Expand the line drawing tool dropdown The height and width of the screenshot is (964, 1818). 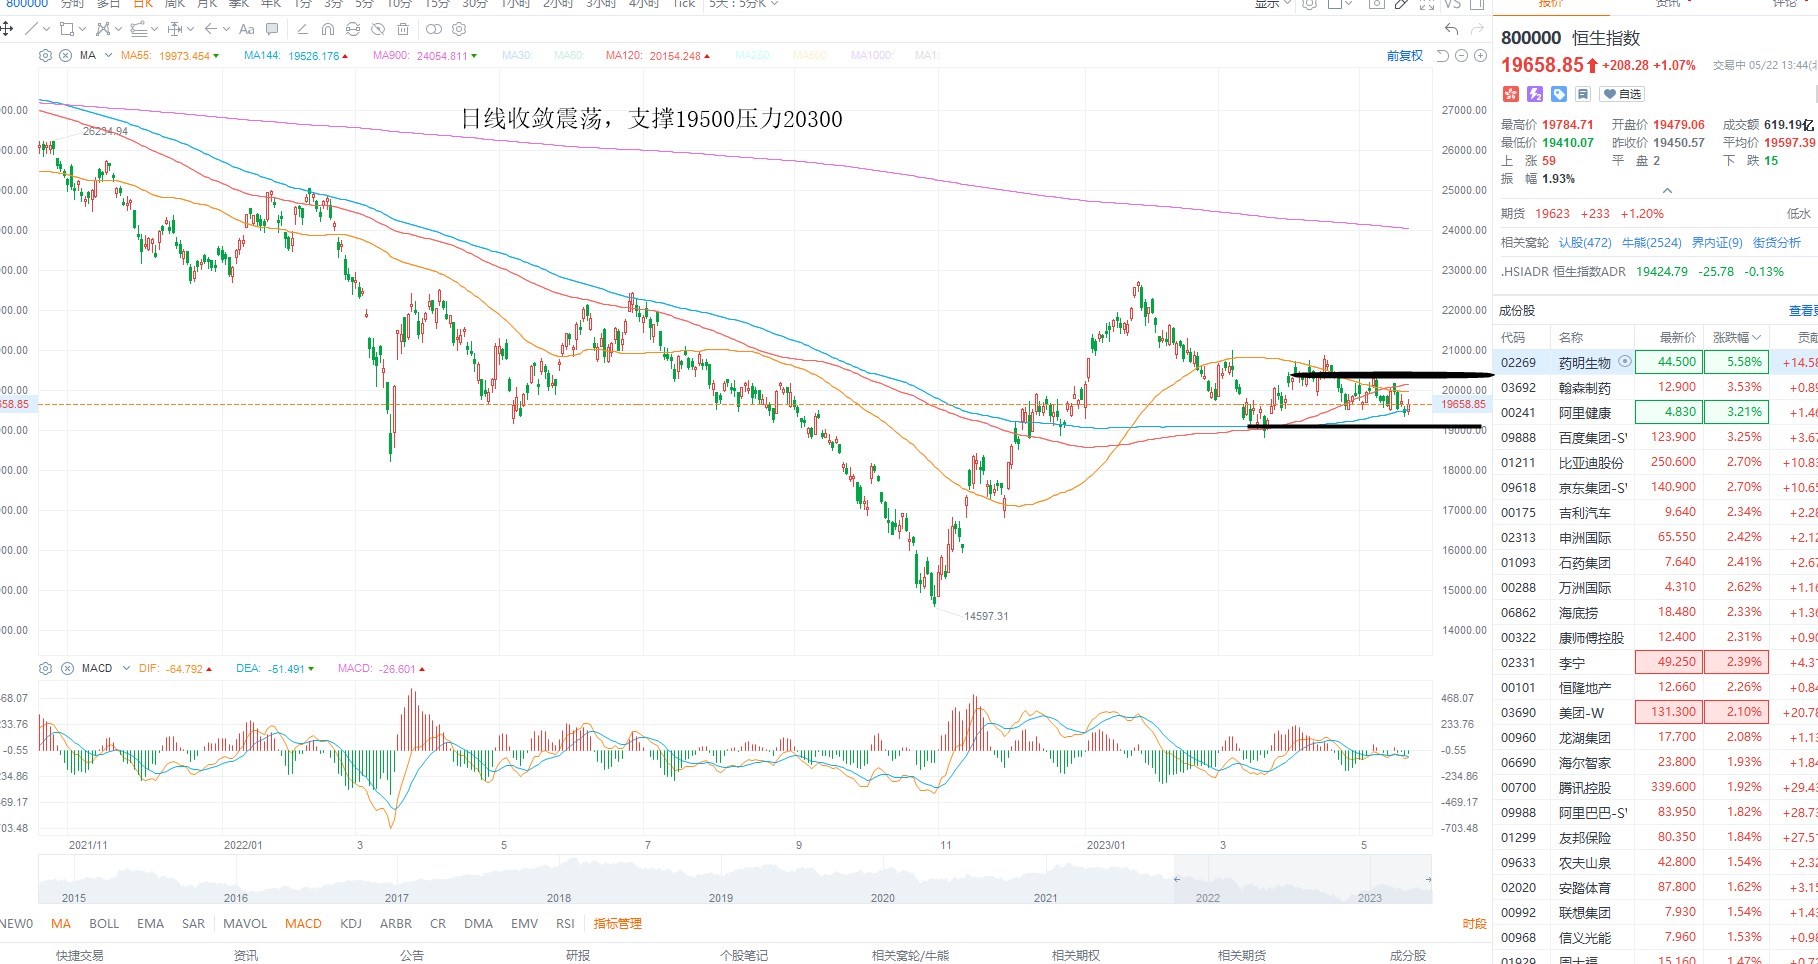coord(46,29)
